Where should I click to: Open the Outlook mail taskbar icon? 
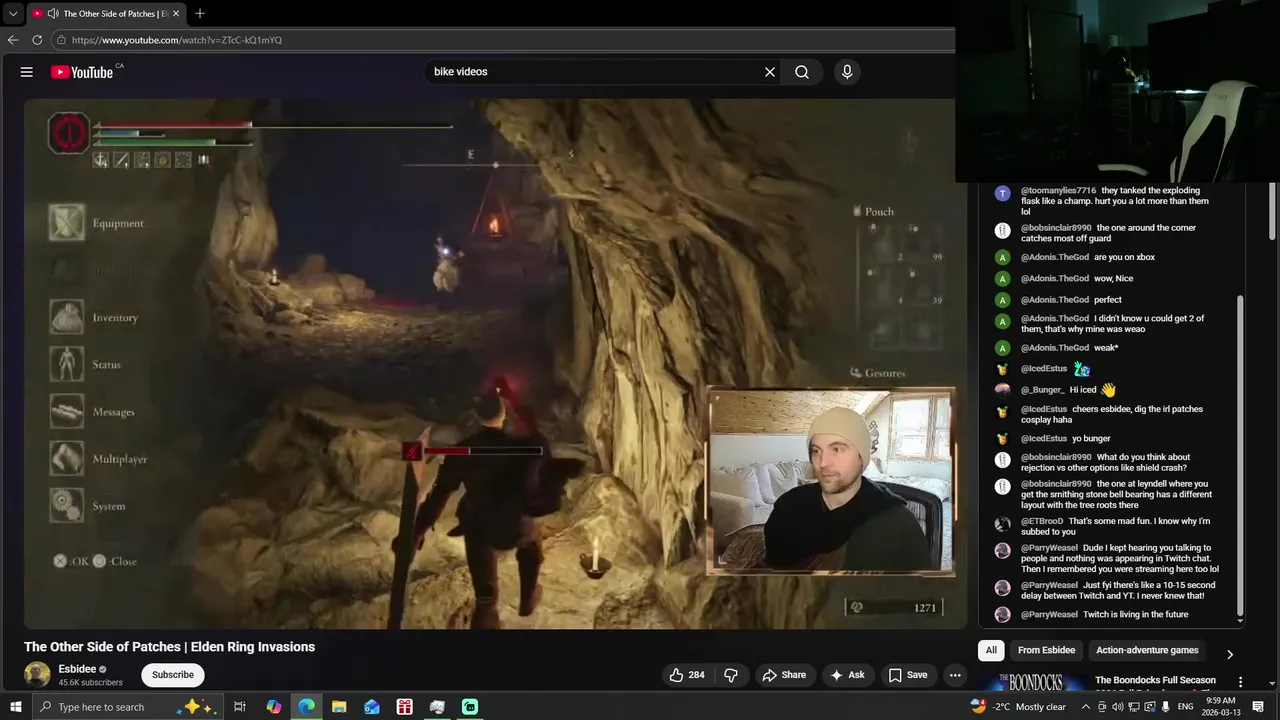point(372,707)
